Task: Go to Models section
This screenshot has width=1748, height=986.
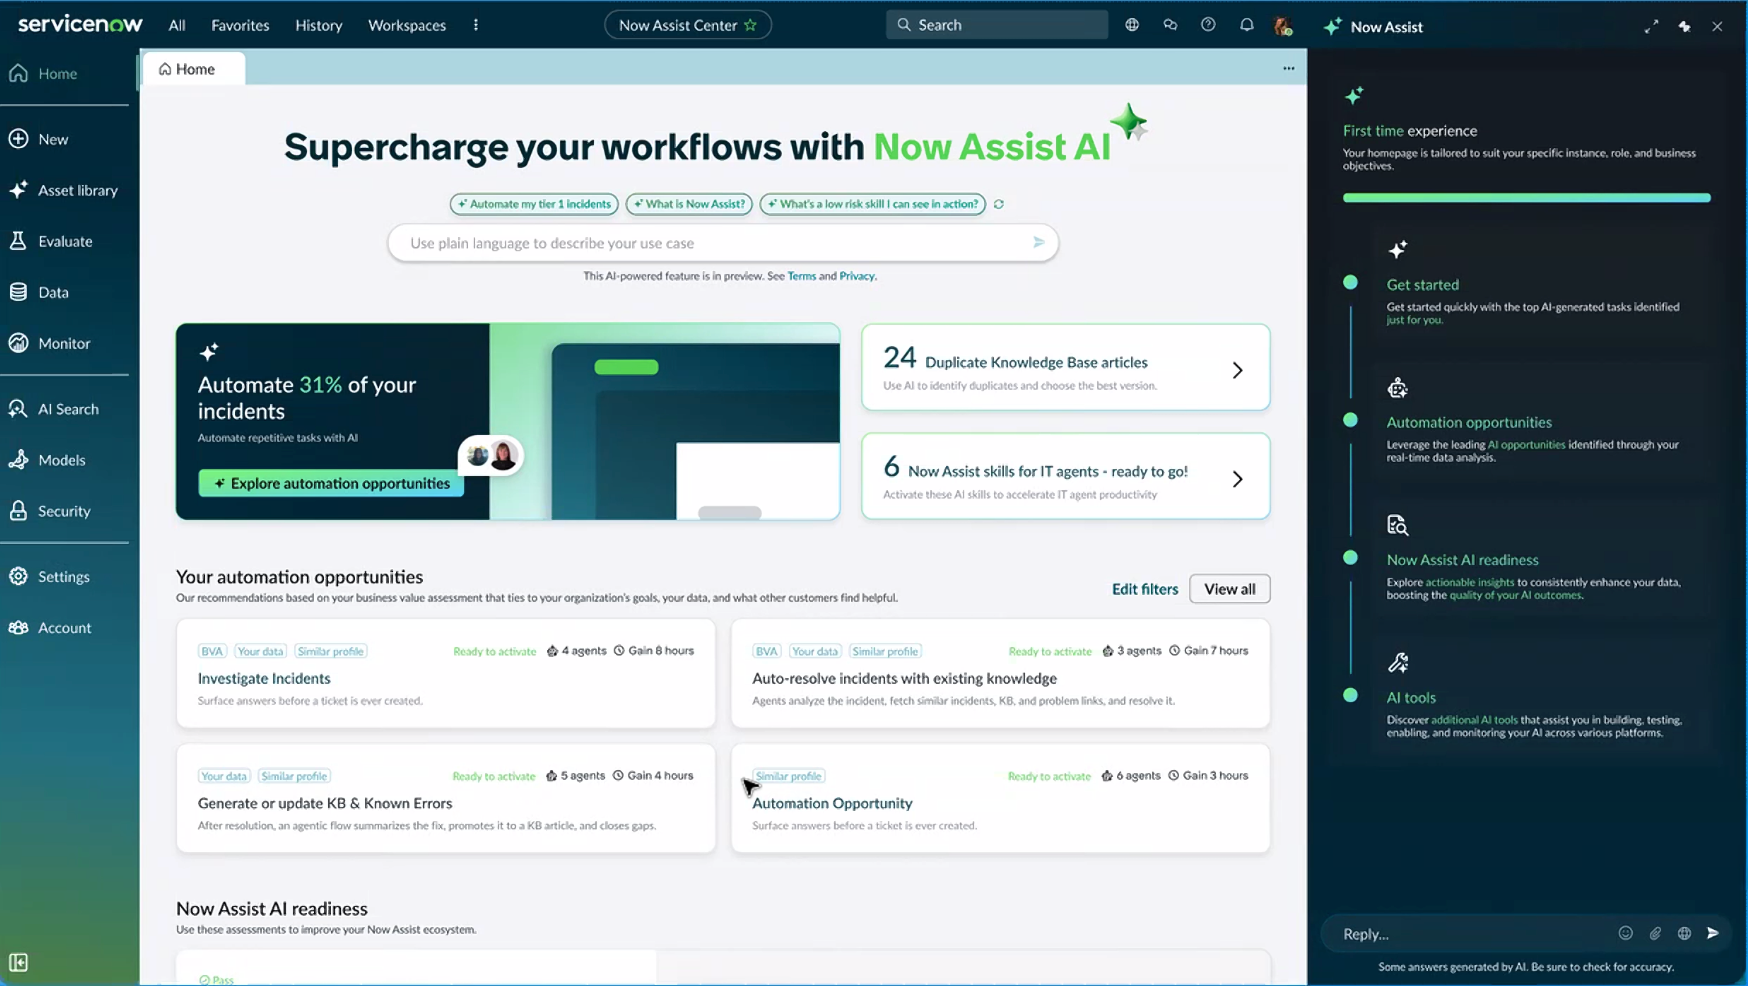Action: pos(48,460)
